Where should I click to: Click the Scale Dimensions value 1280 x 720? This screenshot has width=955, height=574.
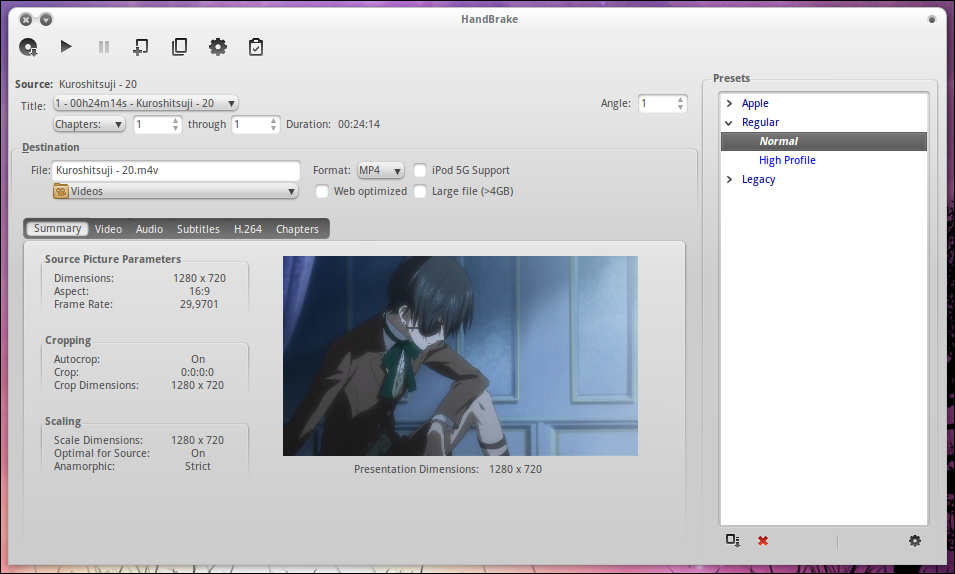pyautogui.click(x=197, y=441)
